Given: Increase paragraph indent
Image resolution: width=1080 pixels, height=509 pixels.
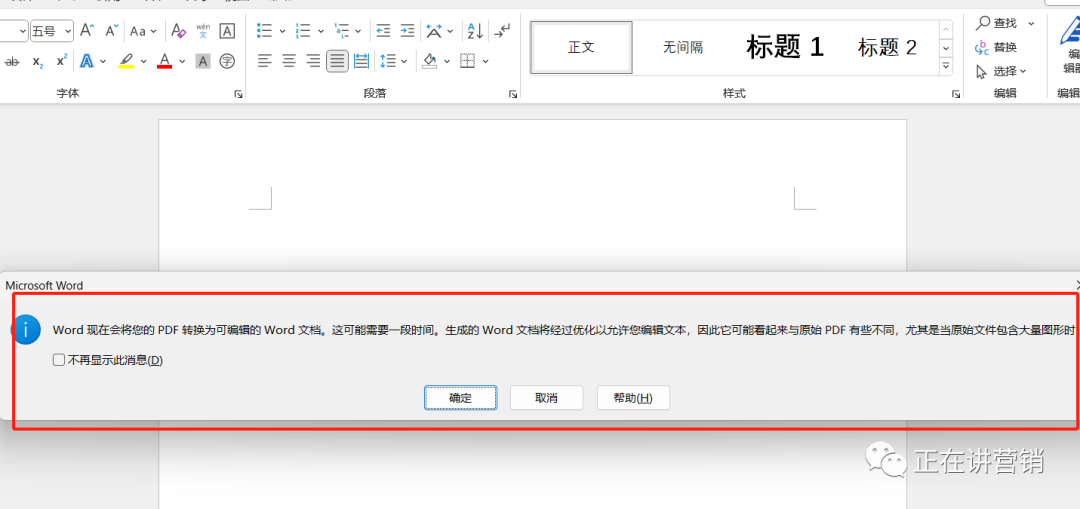Looking at the screenshot, I should click(408, 31).
